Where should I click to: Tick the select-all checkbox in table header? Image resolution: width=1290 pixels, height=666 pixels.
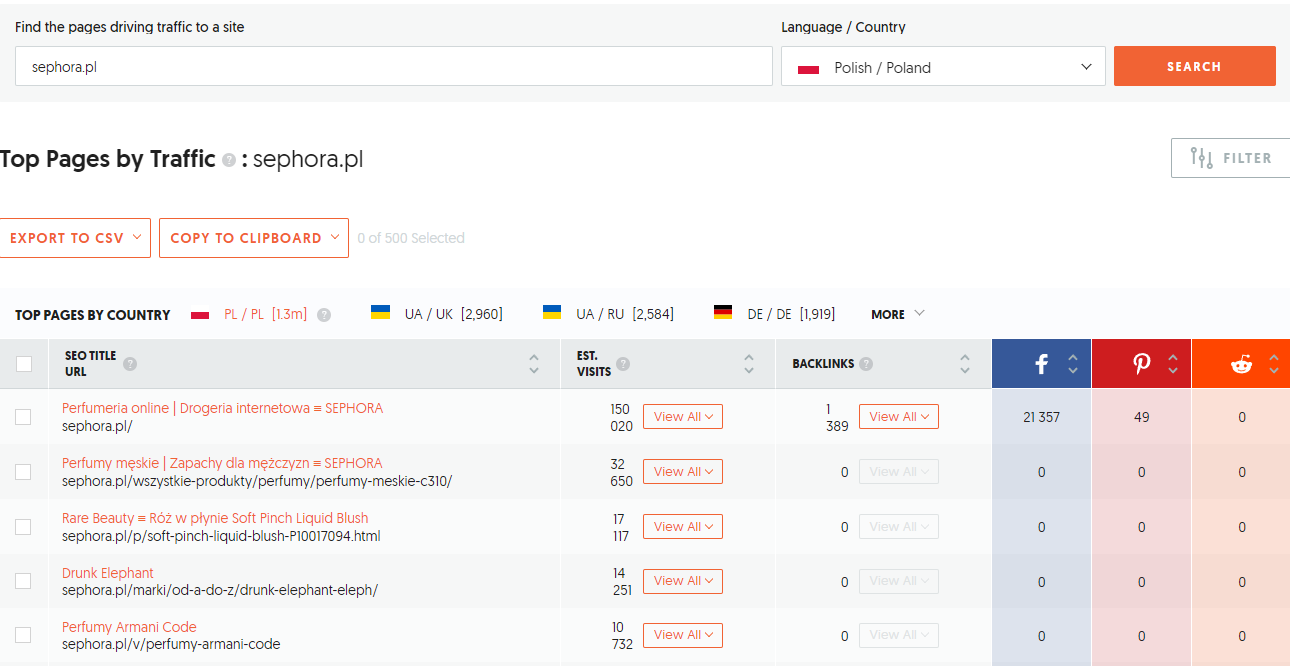[24, 364]
